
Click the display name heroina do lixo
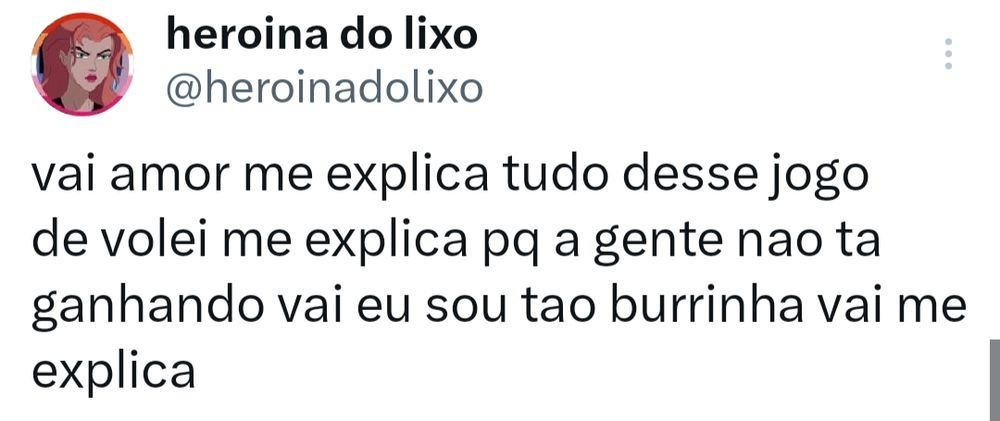point(321,35)
